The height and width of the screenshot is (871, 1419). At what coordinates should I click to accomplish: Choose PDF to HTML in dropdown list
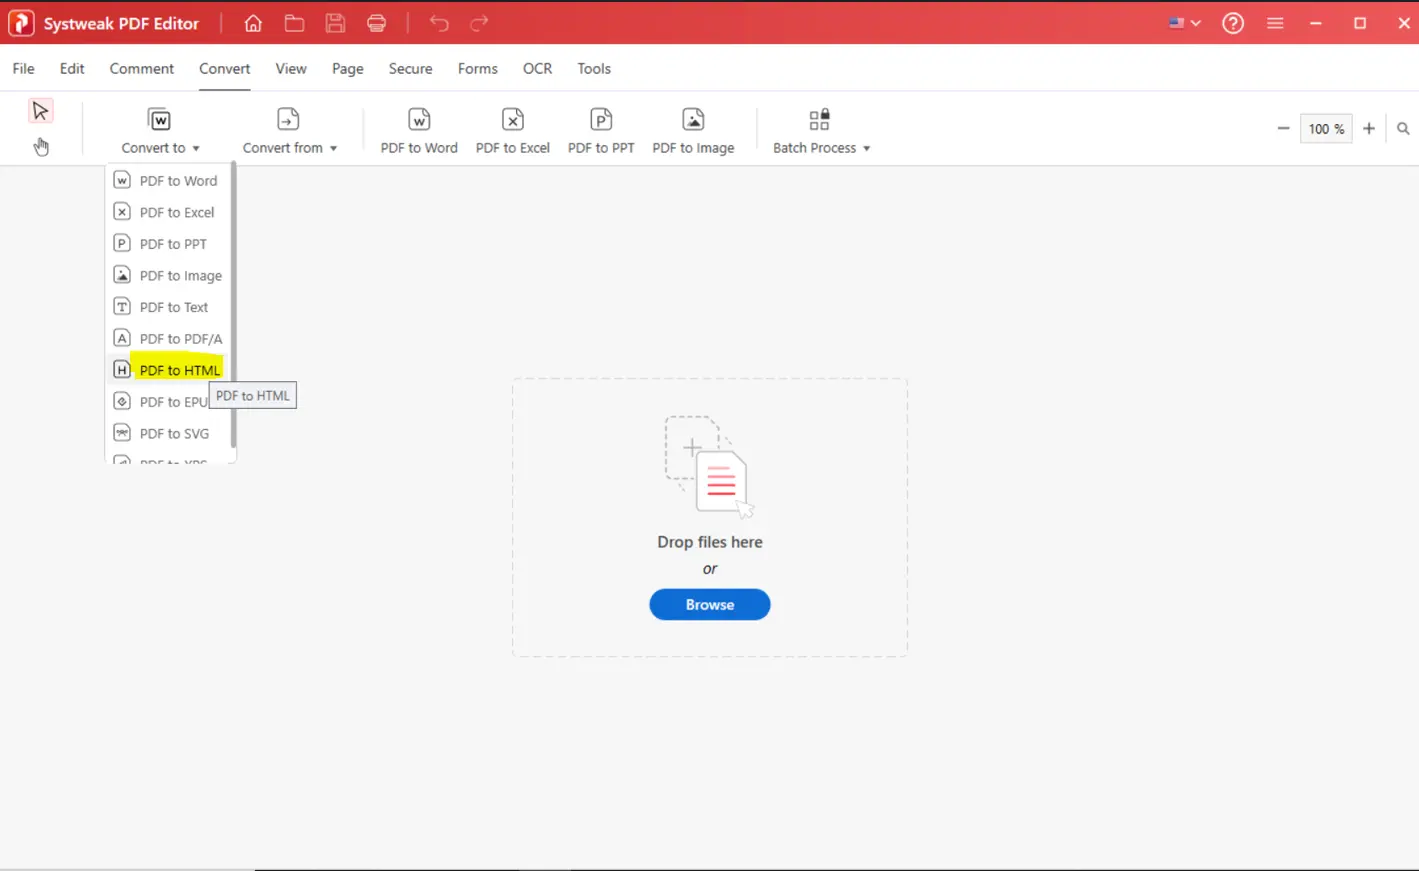click(168, 370)
